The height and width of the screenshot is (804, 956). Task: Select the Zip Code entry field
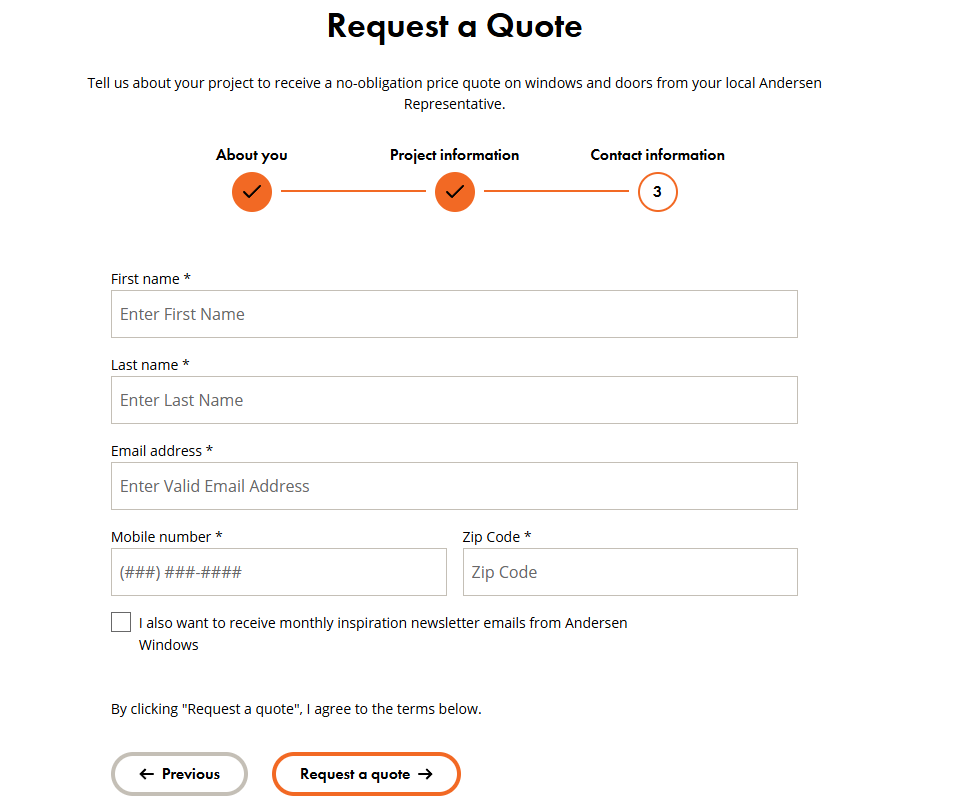pos(629,571)
